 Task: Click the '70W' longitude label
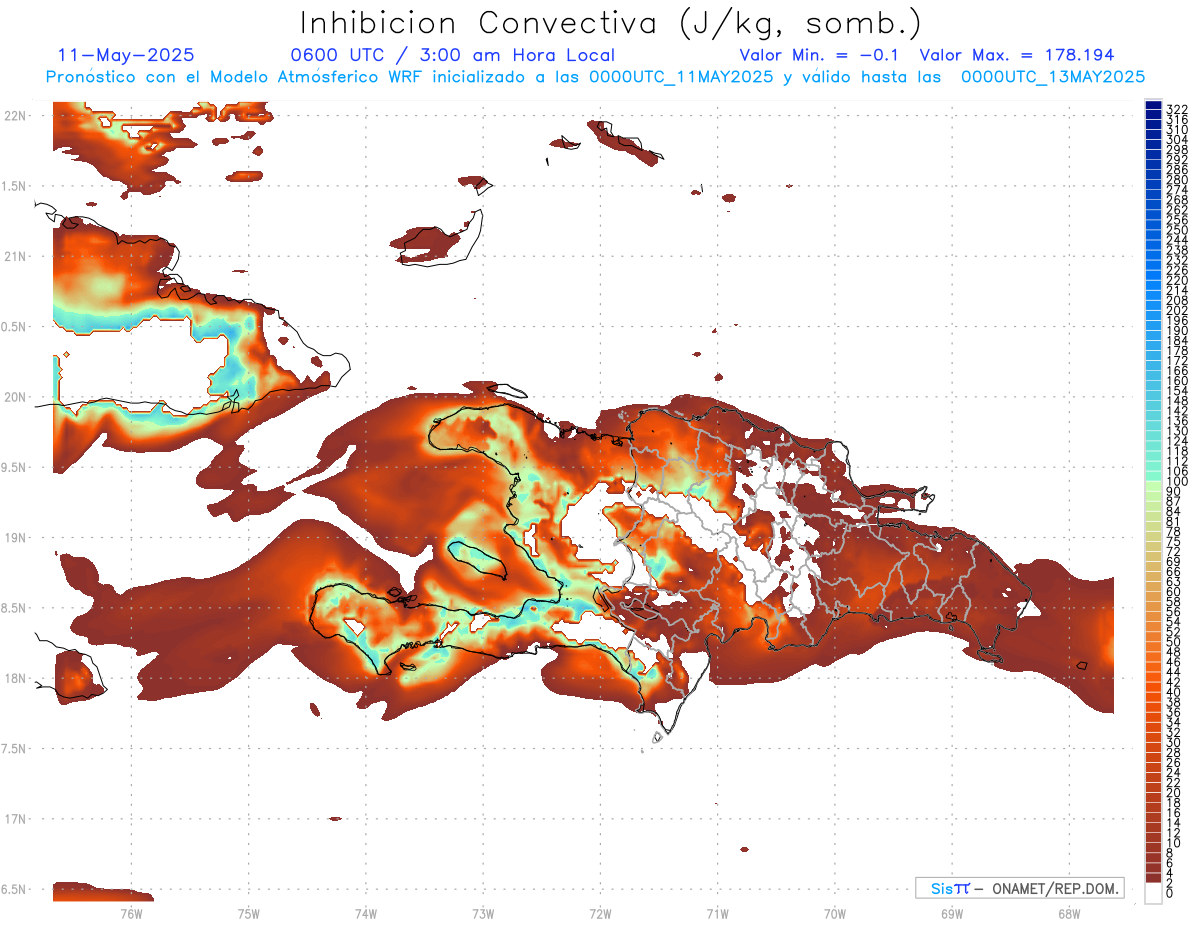[x=835, y=913]
